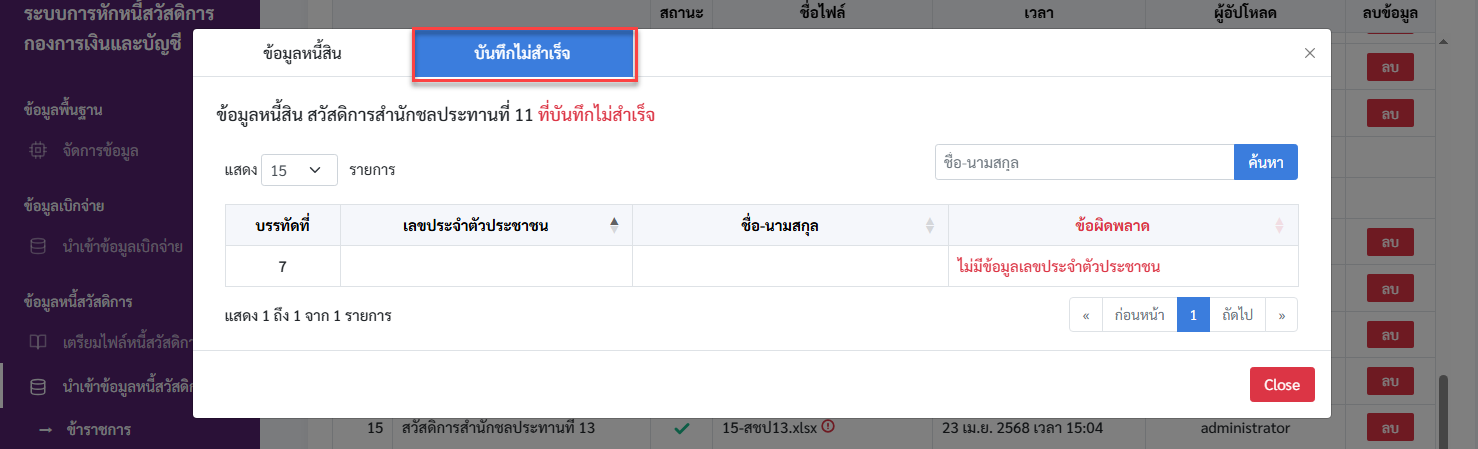Click ลบ button in the administrator row
This screenshot has width=1478, height=449.
click(1390, 428)
